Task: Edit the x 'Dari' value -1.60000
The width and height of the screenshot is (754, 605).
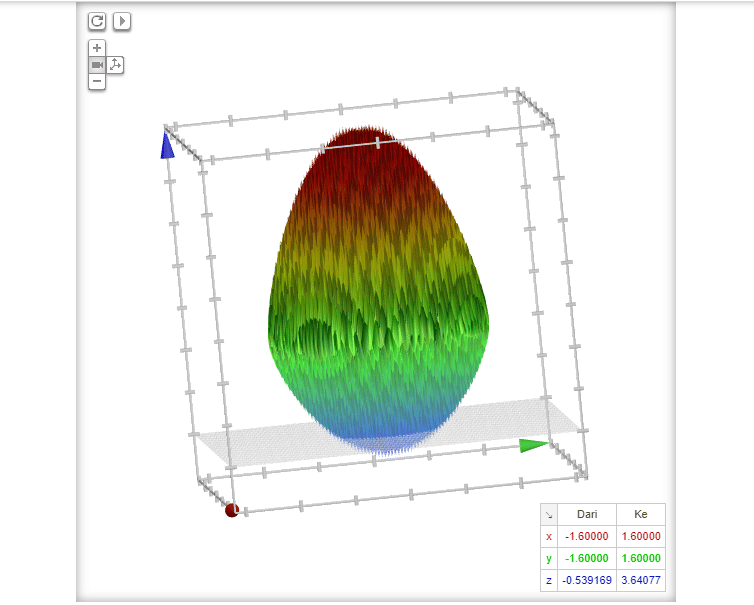Action: tap(587, 536)
